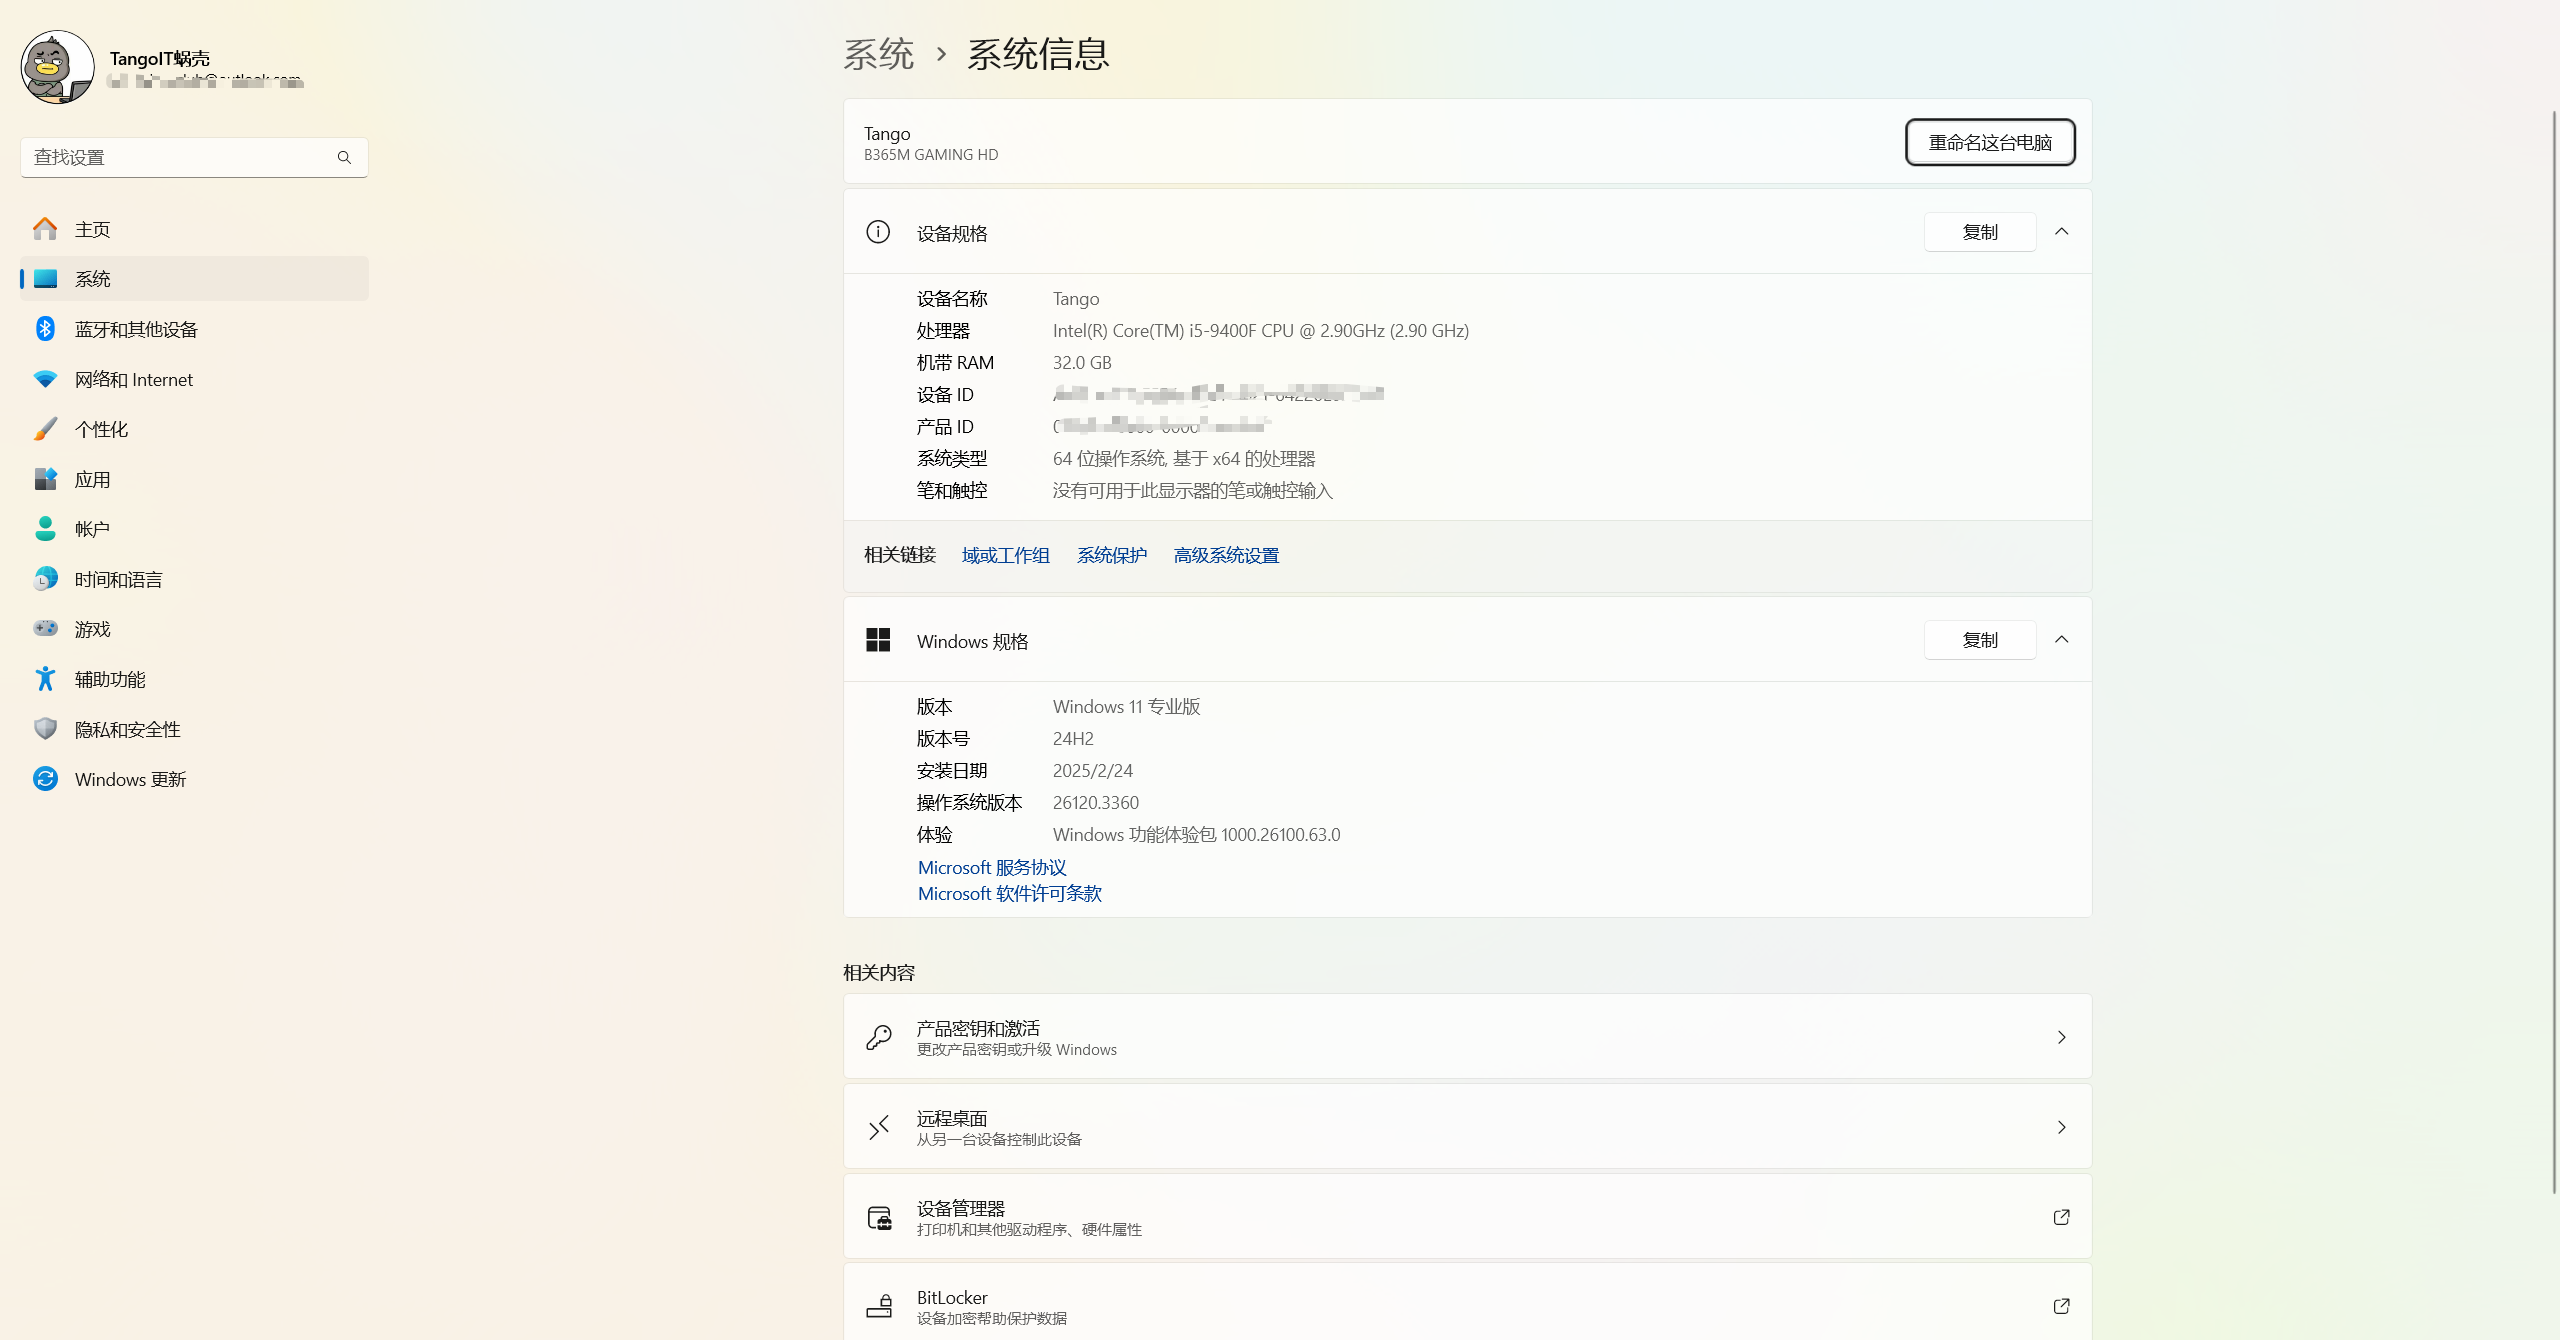
Task: Open the 系统保护 link
Action: (x=1112, y=555)
